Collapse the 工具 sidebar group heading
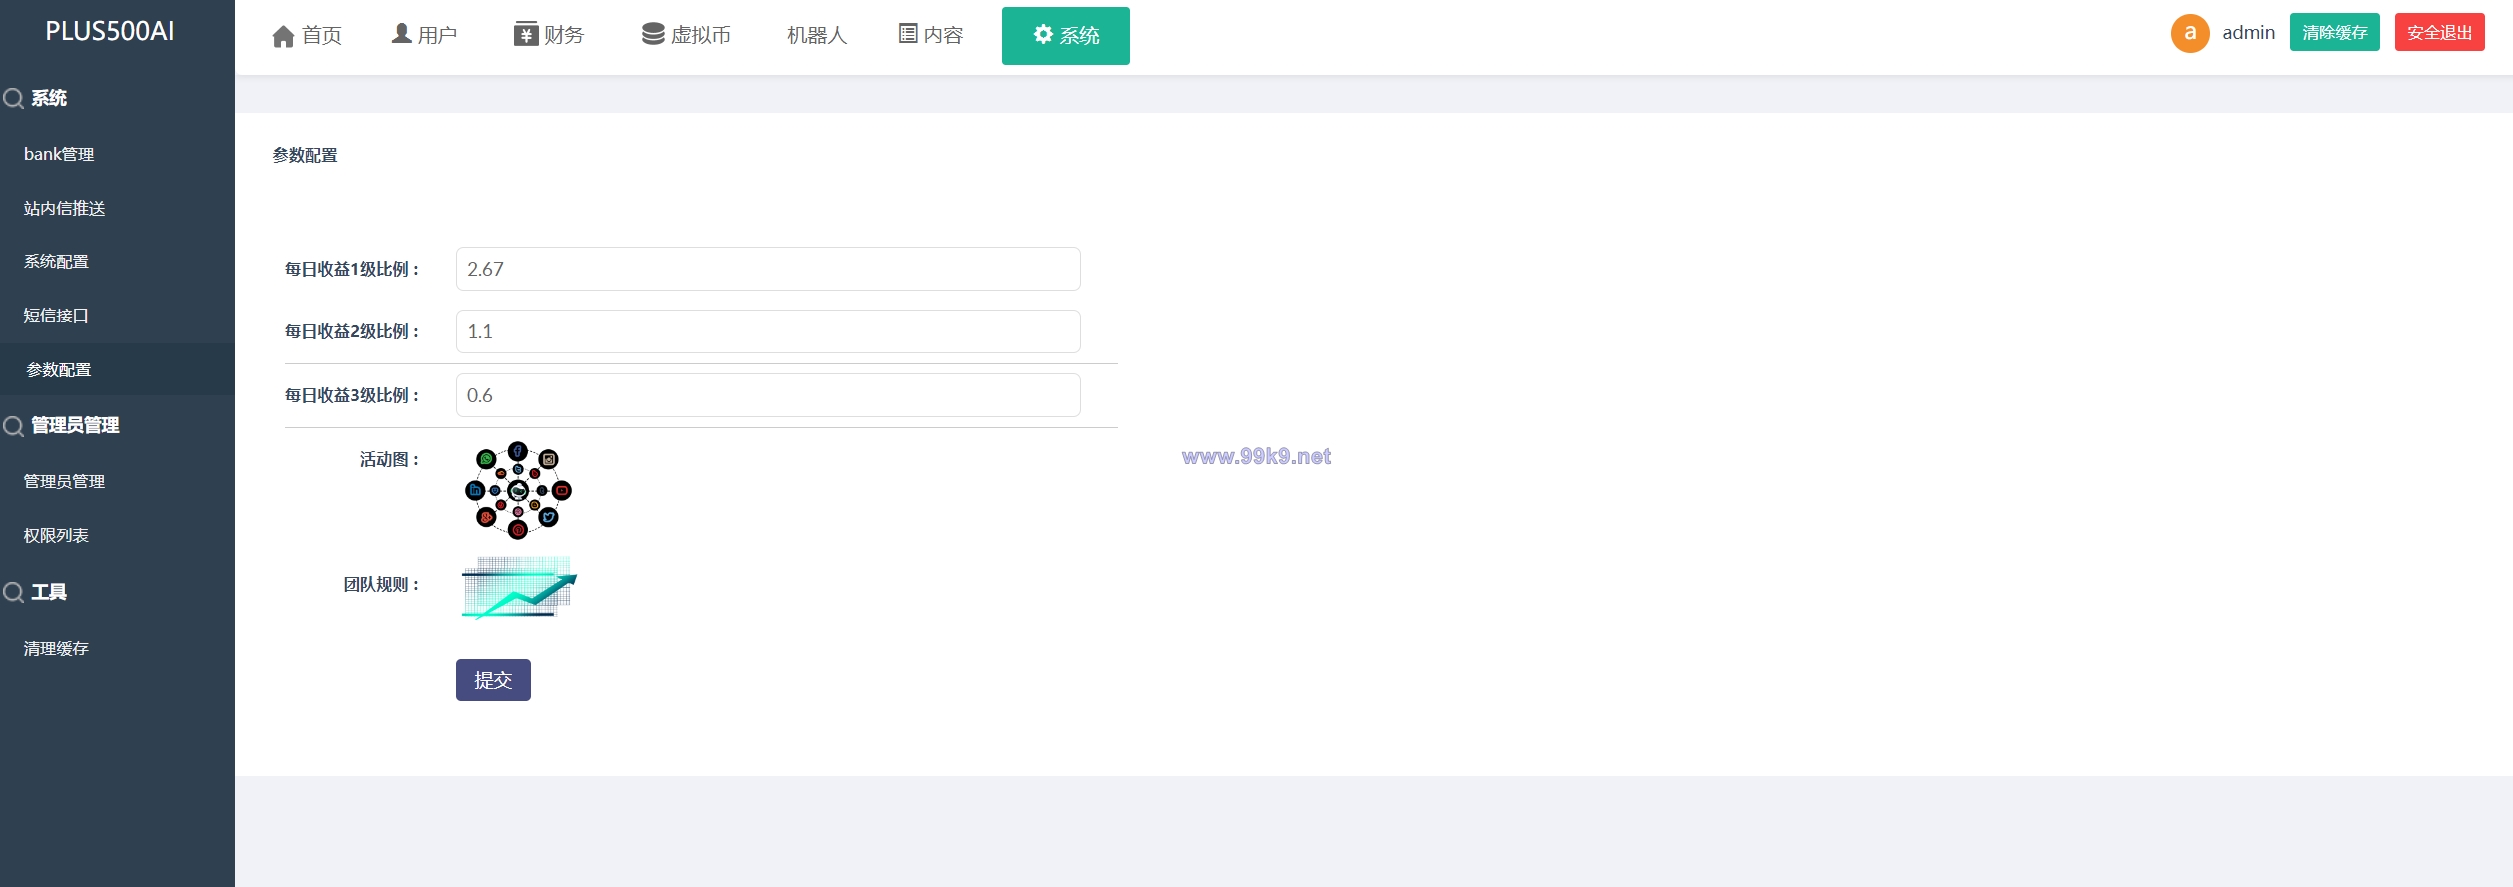 pyautogui.click(x=49, y=592)
